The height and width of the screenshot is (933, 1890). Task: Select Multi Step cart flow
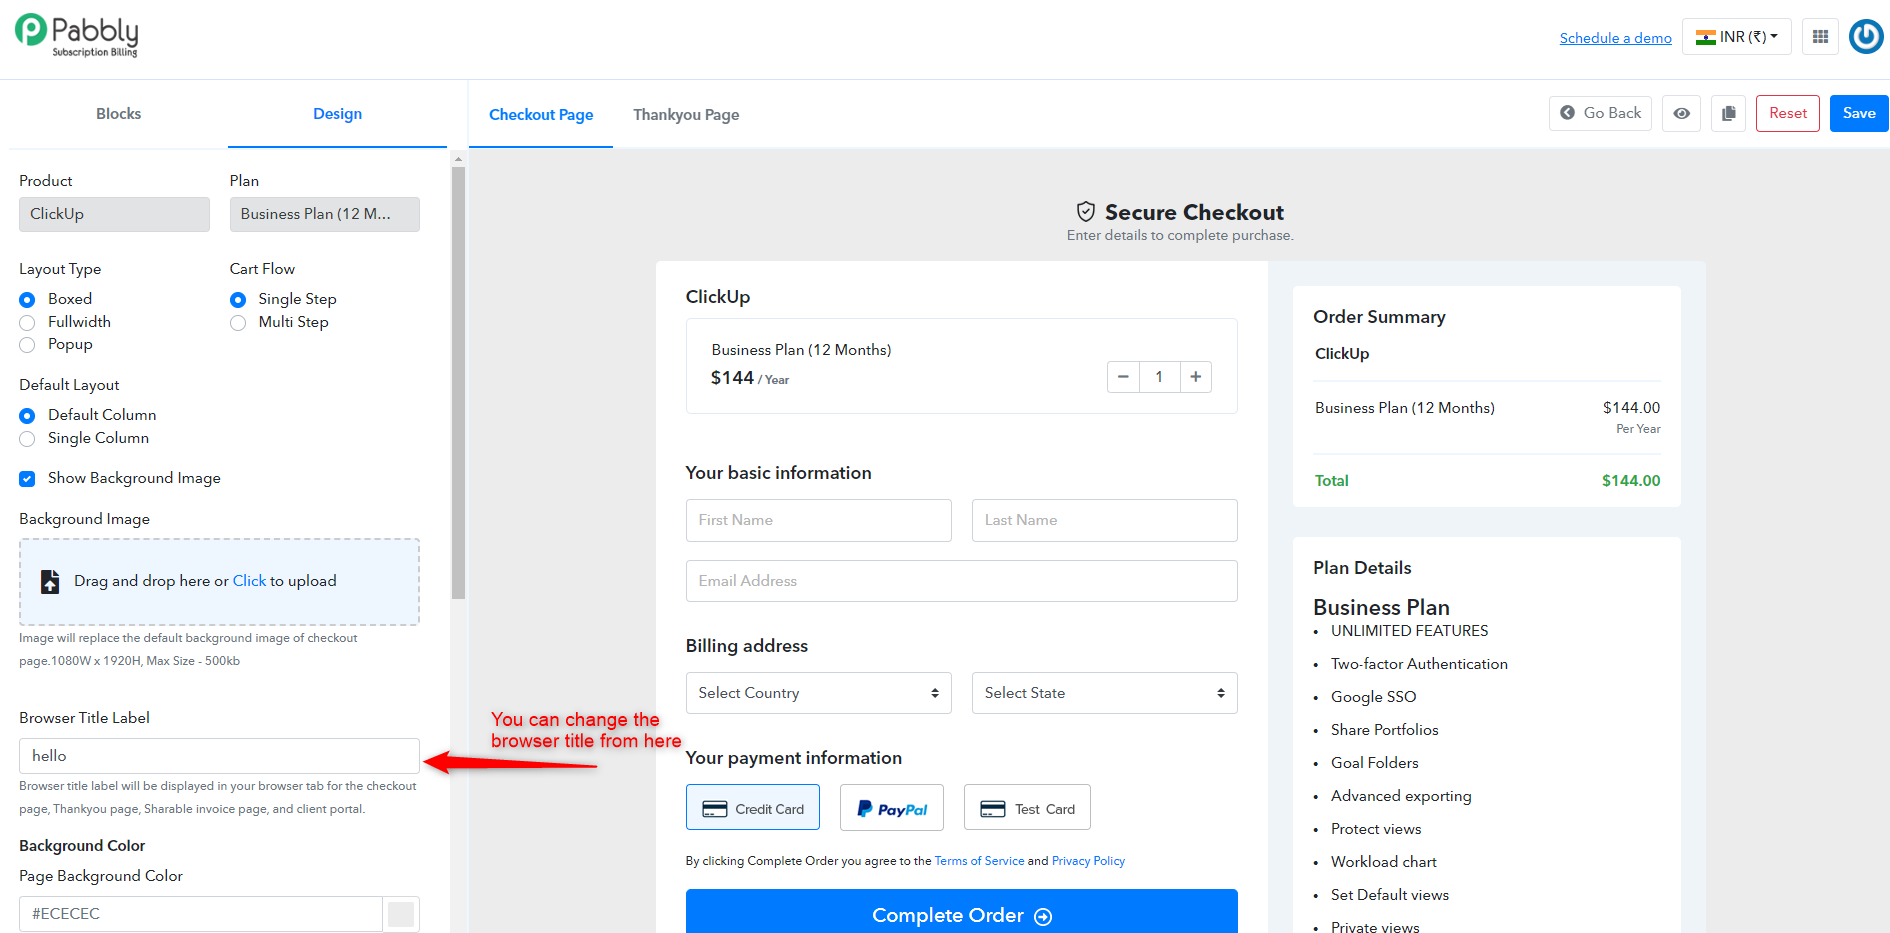pyautogui.click(x=238, y=322)
